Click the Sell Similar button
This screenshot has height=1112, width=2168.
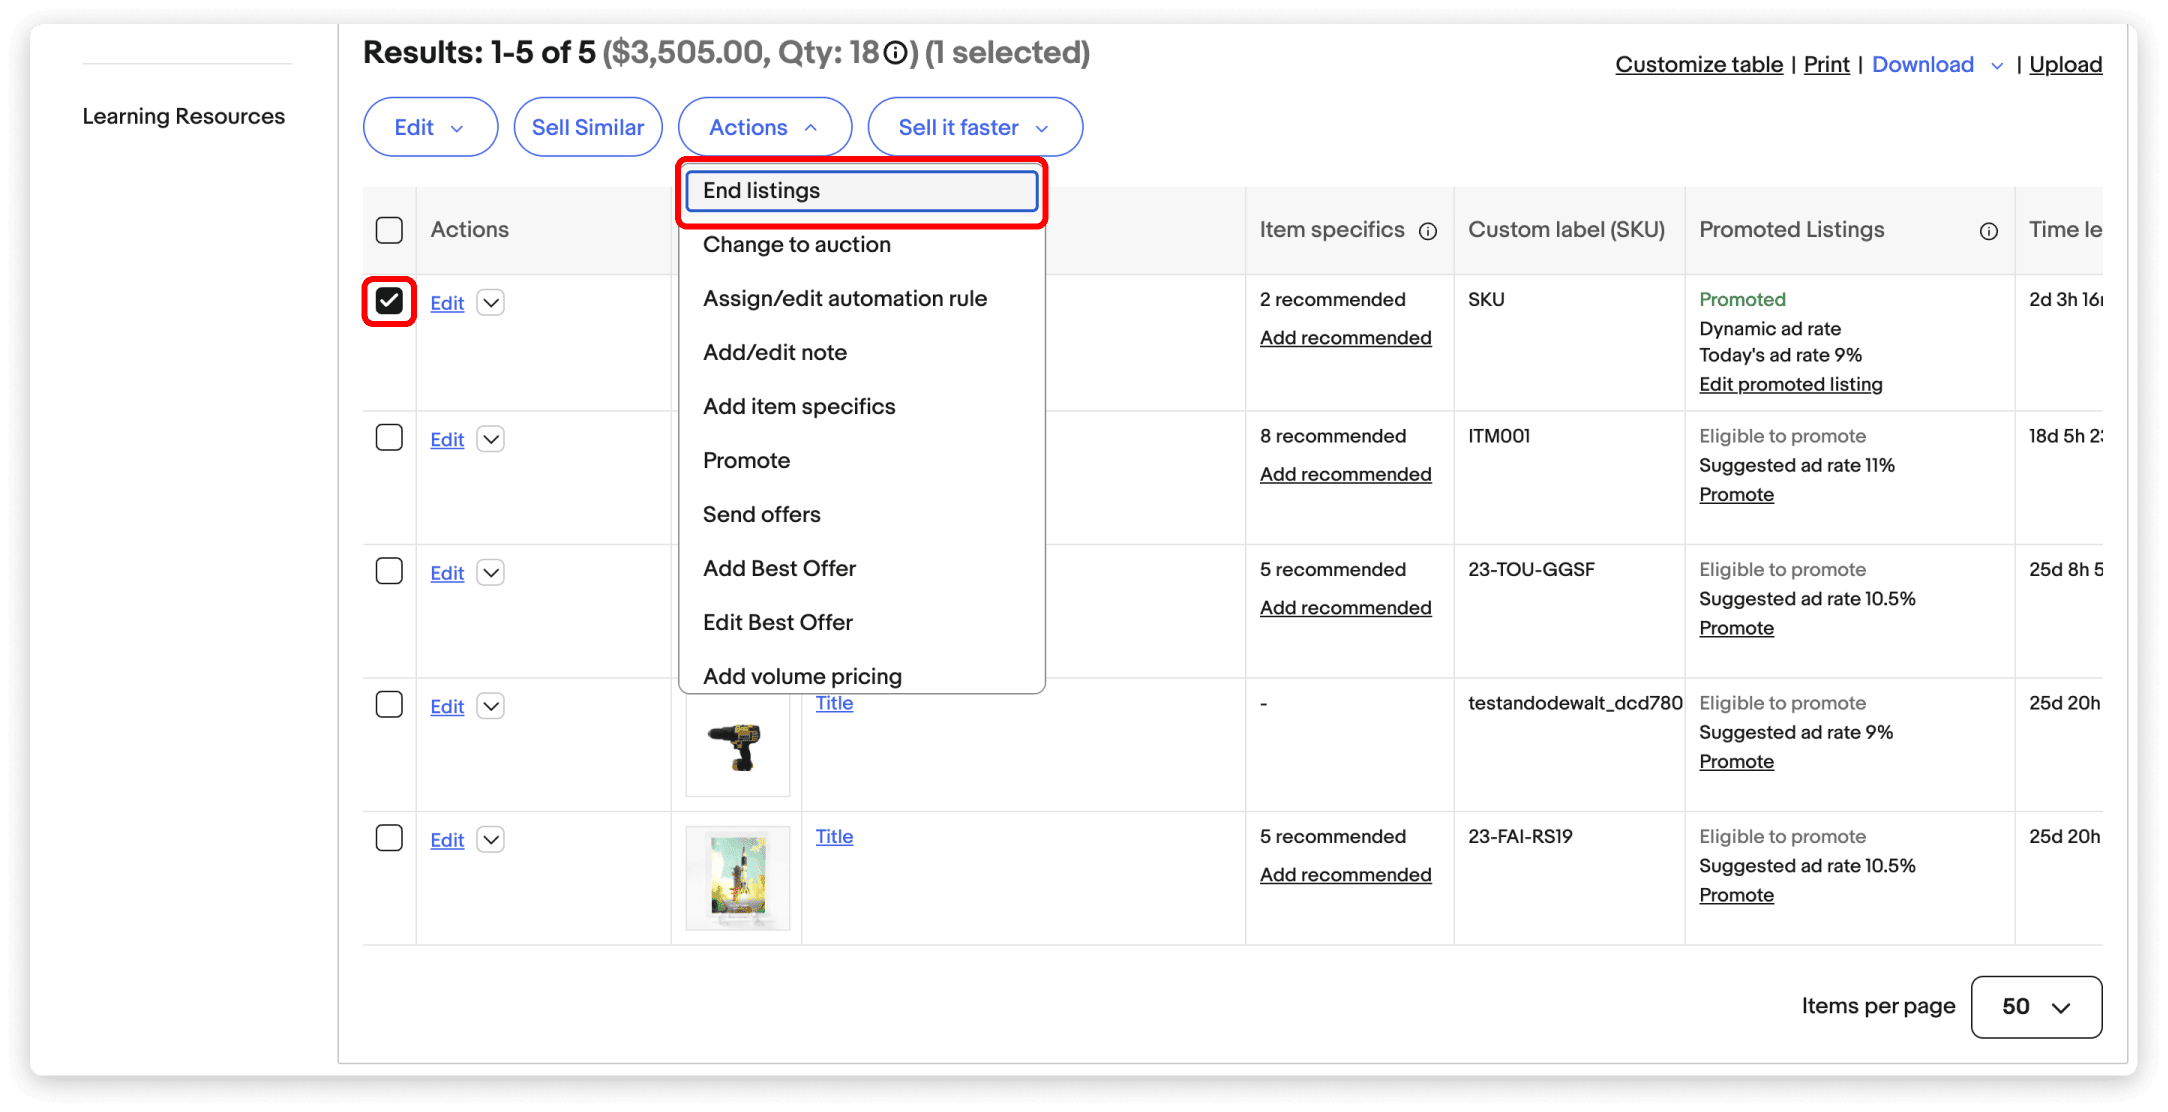(x=588, y=126)
